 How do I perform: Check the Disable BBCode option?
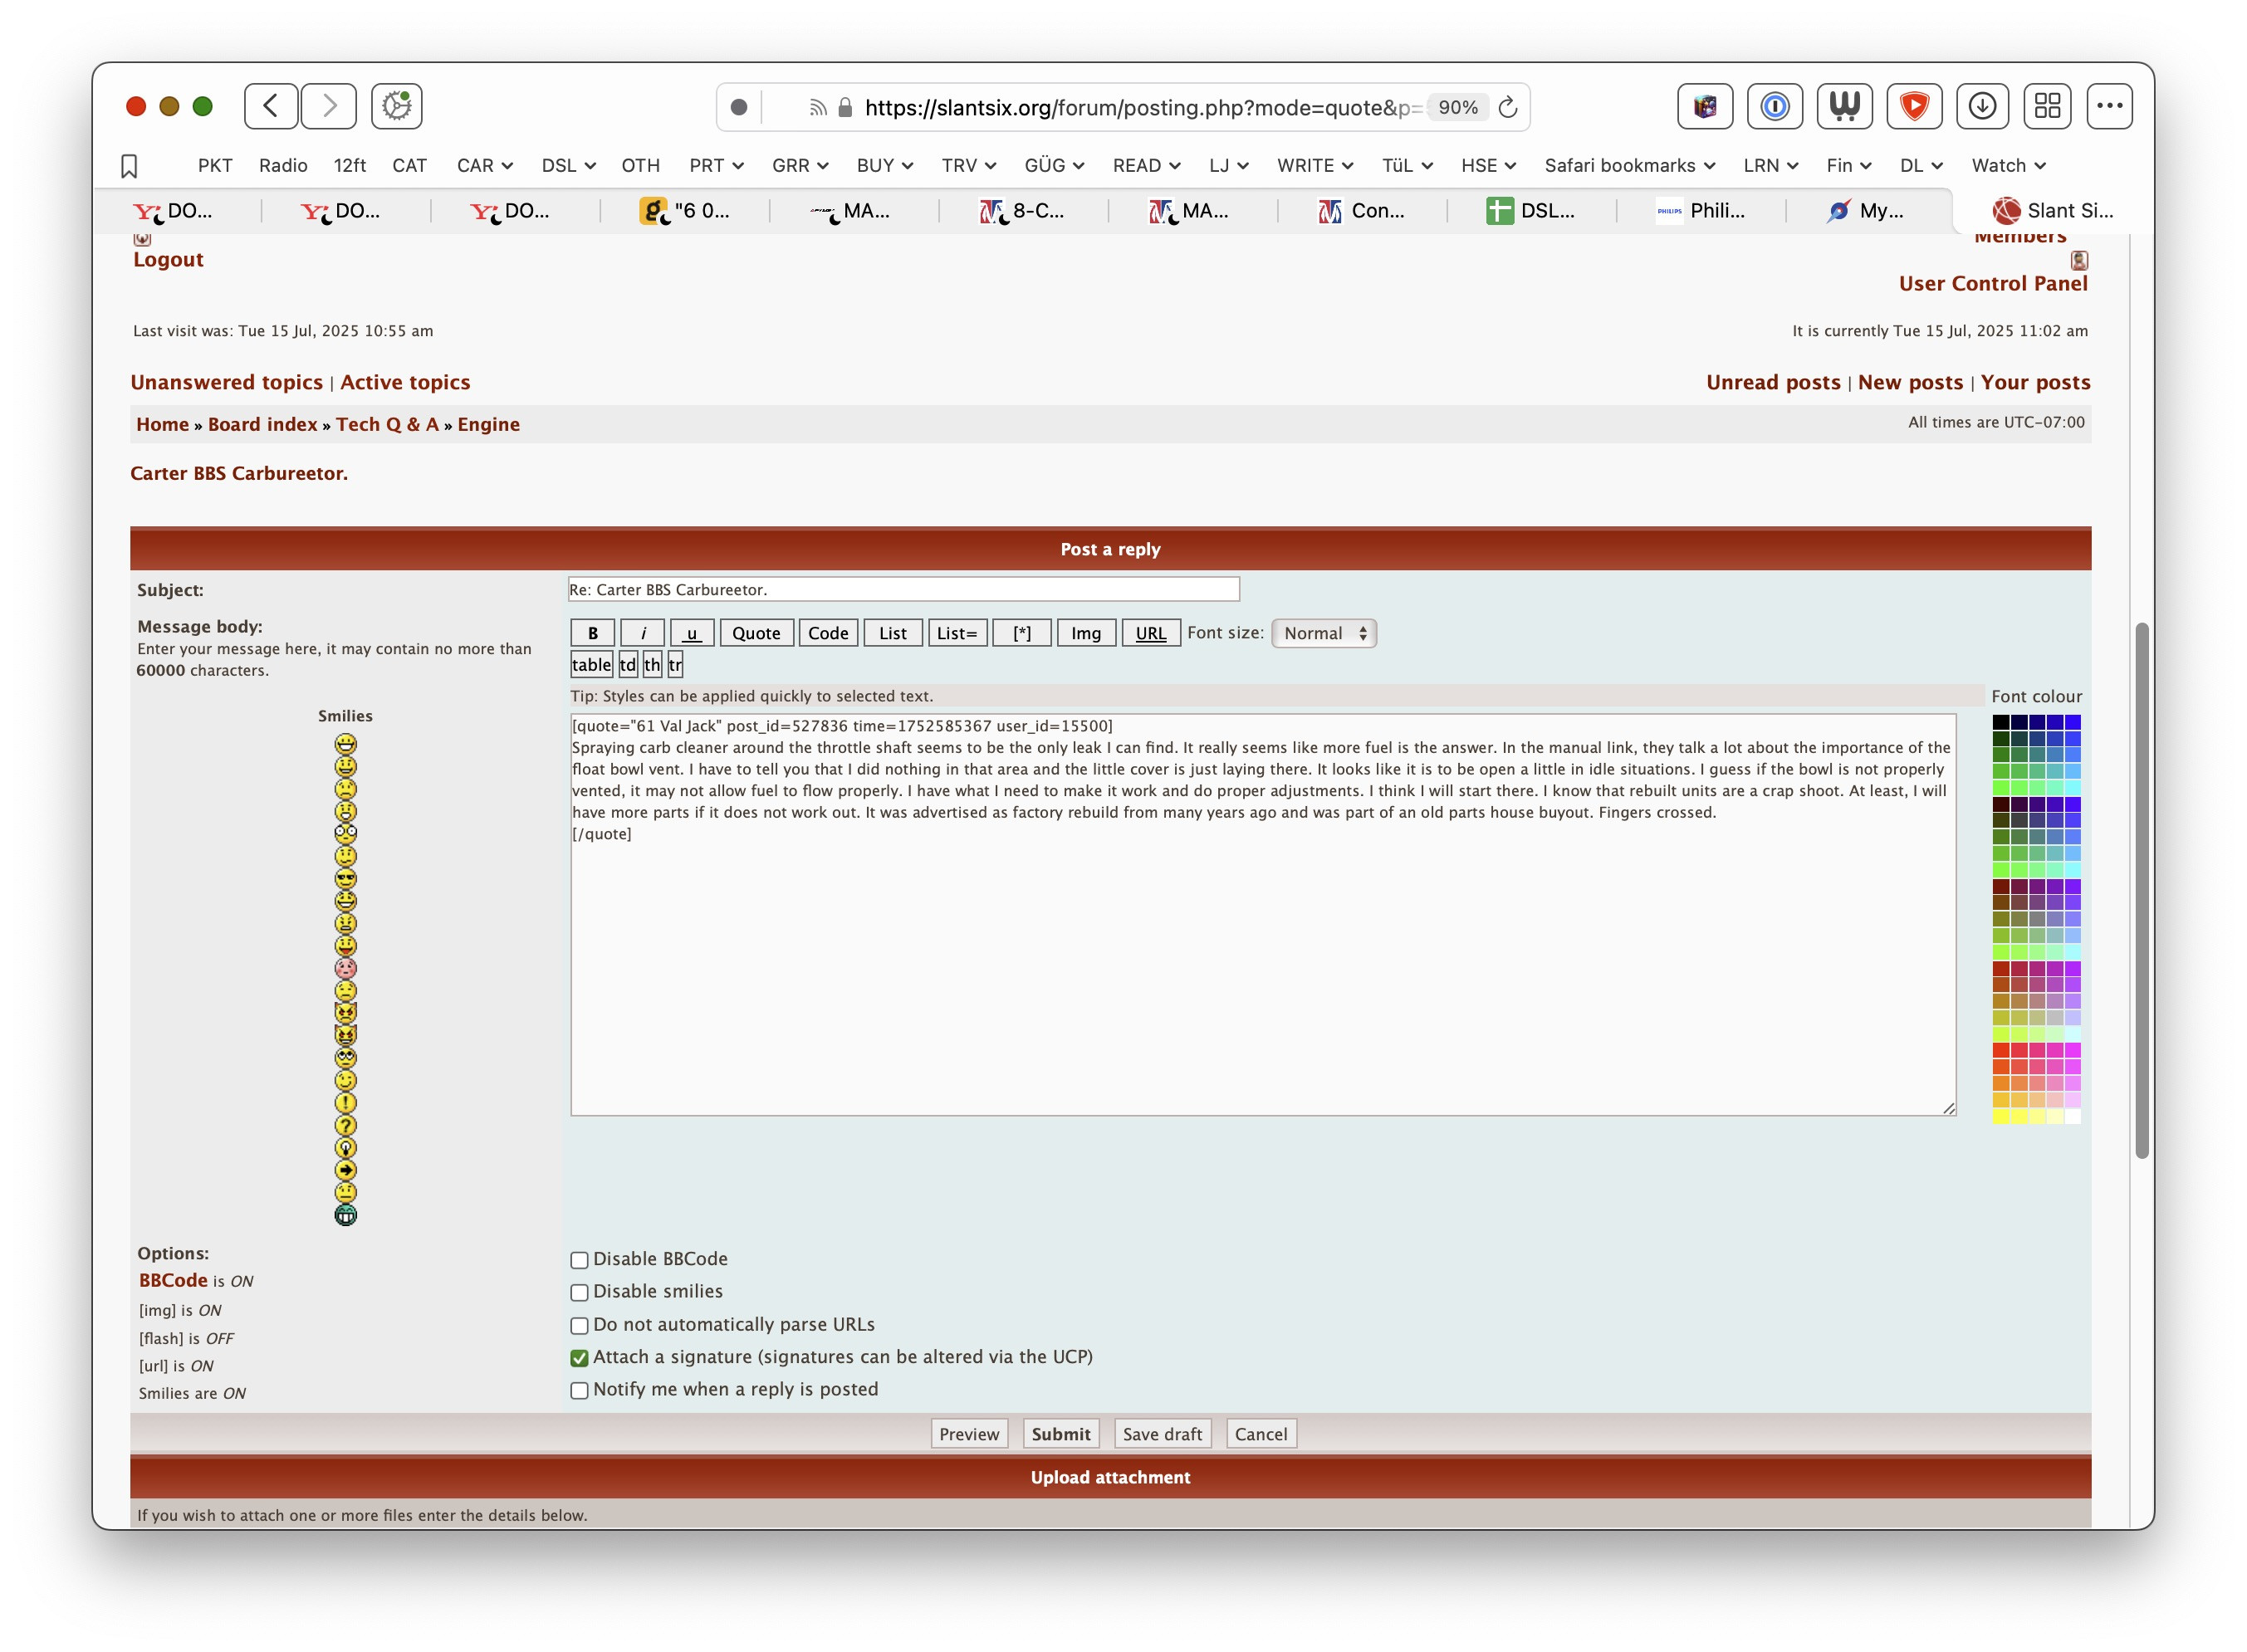(x=579, y=1260)
